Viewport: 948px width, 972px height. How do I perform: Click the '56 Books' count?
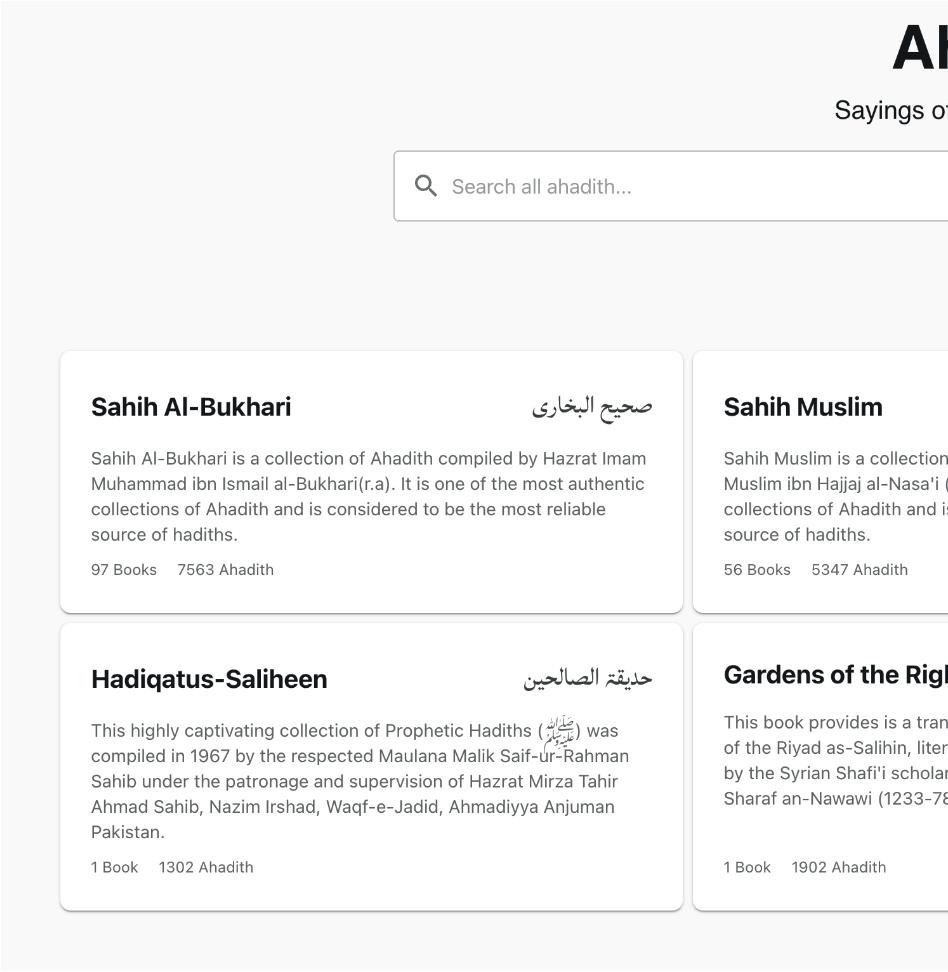click(x=757, y=570)
